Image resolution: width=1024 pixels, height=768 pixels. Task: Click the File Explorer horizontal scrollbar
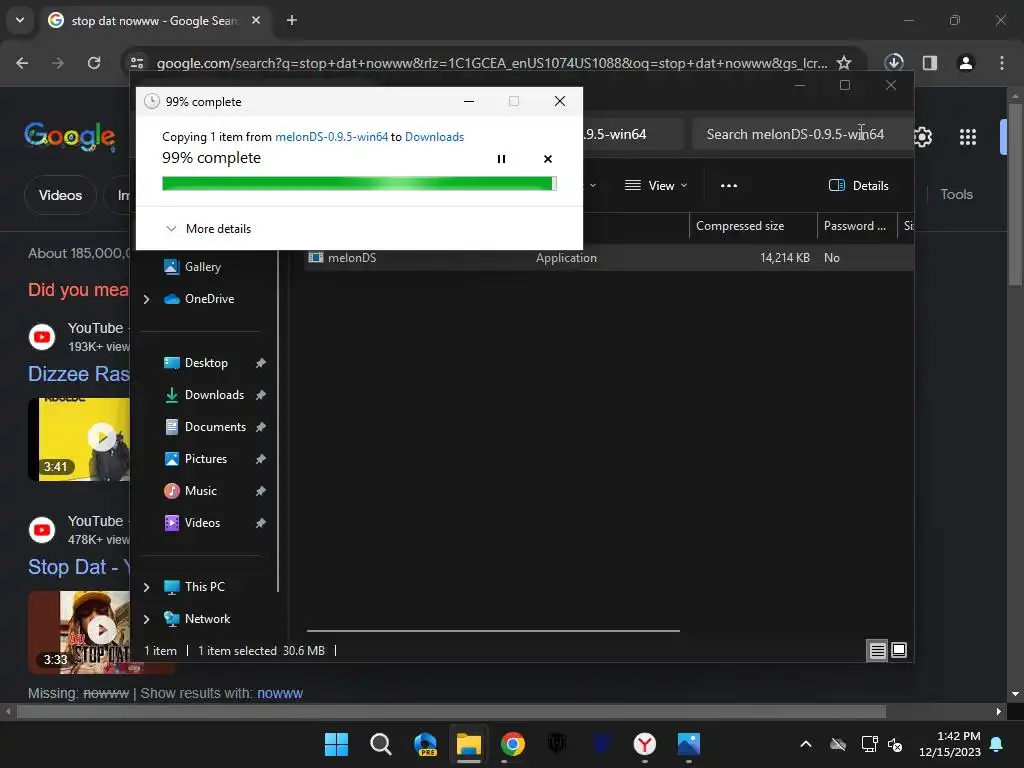coord(493,631)
